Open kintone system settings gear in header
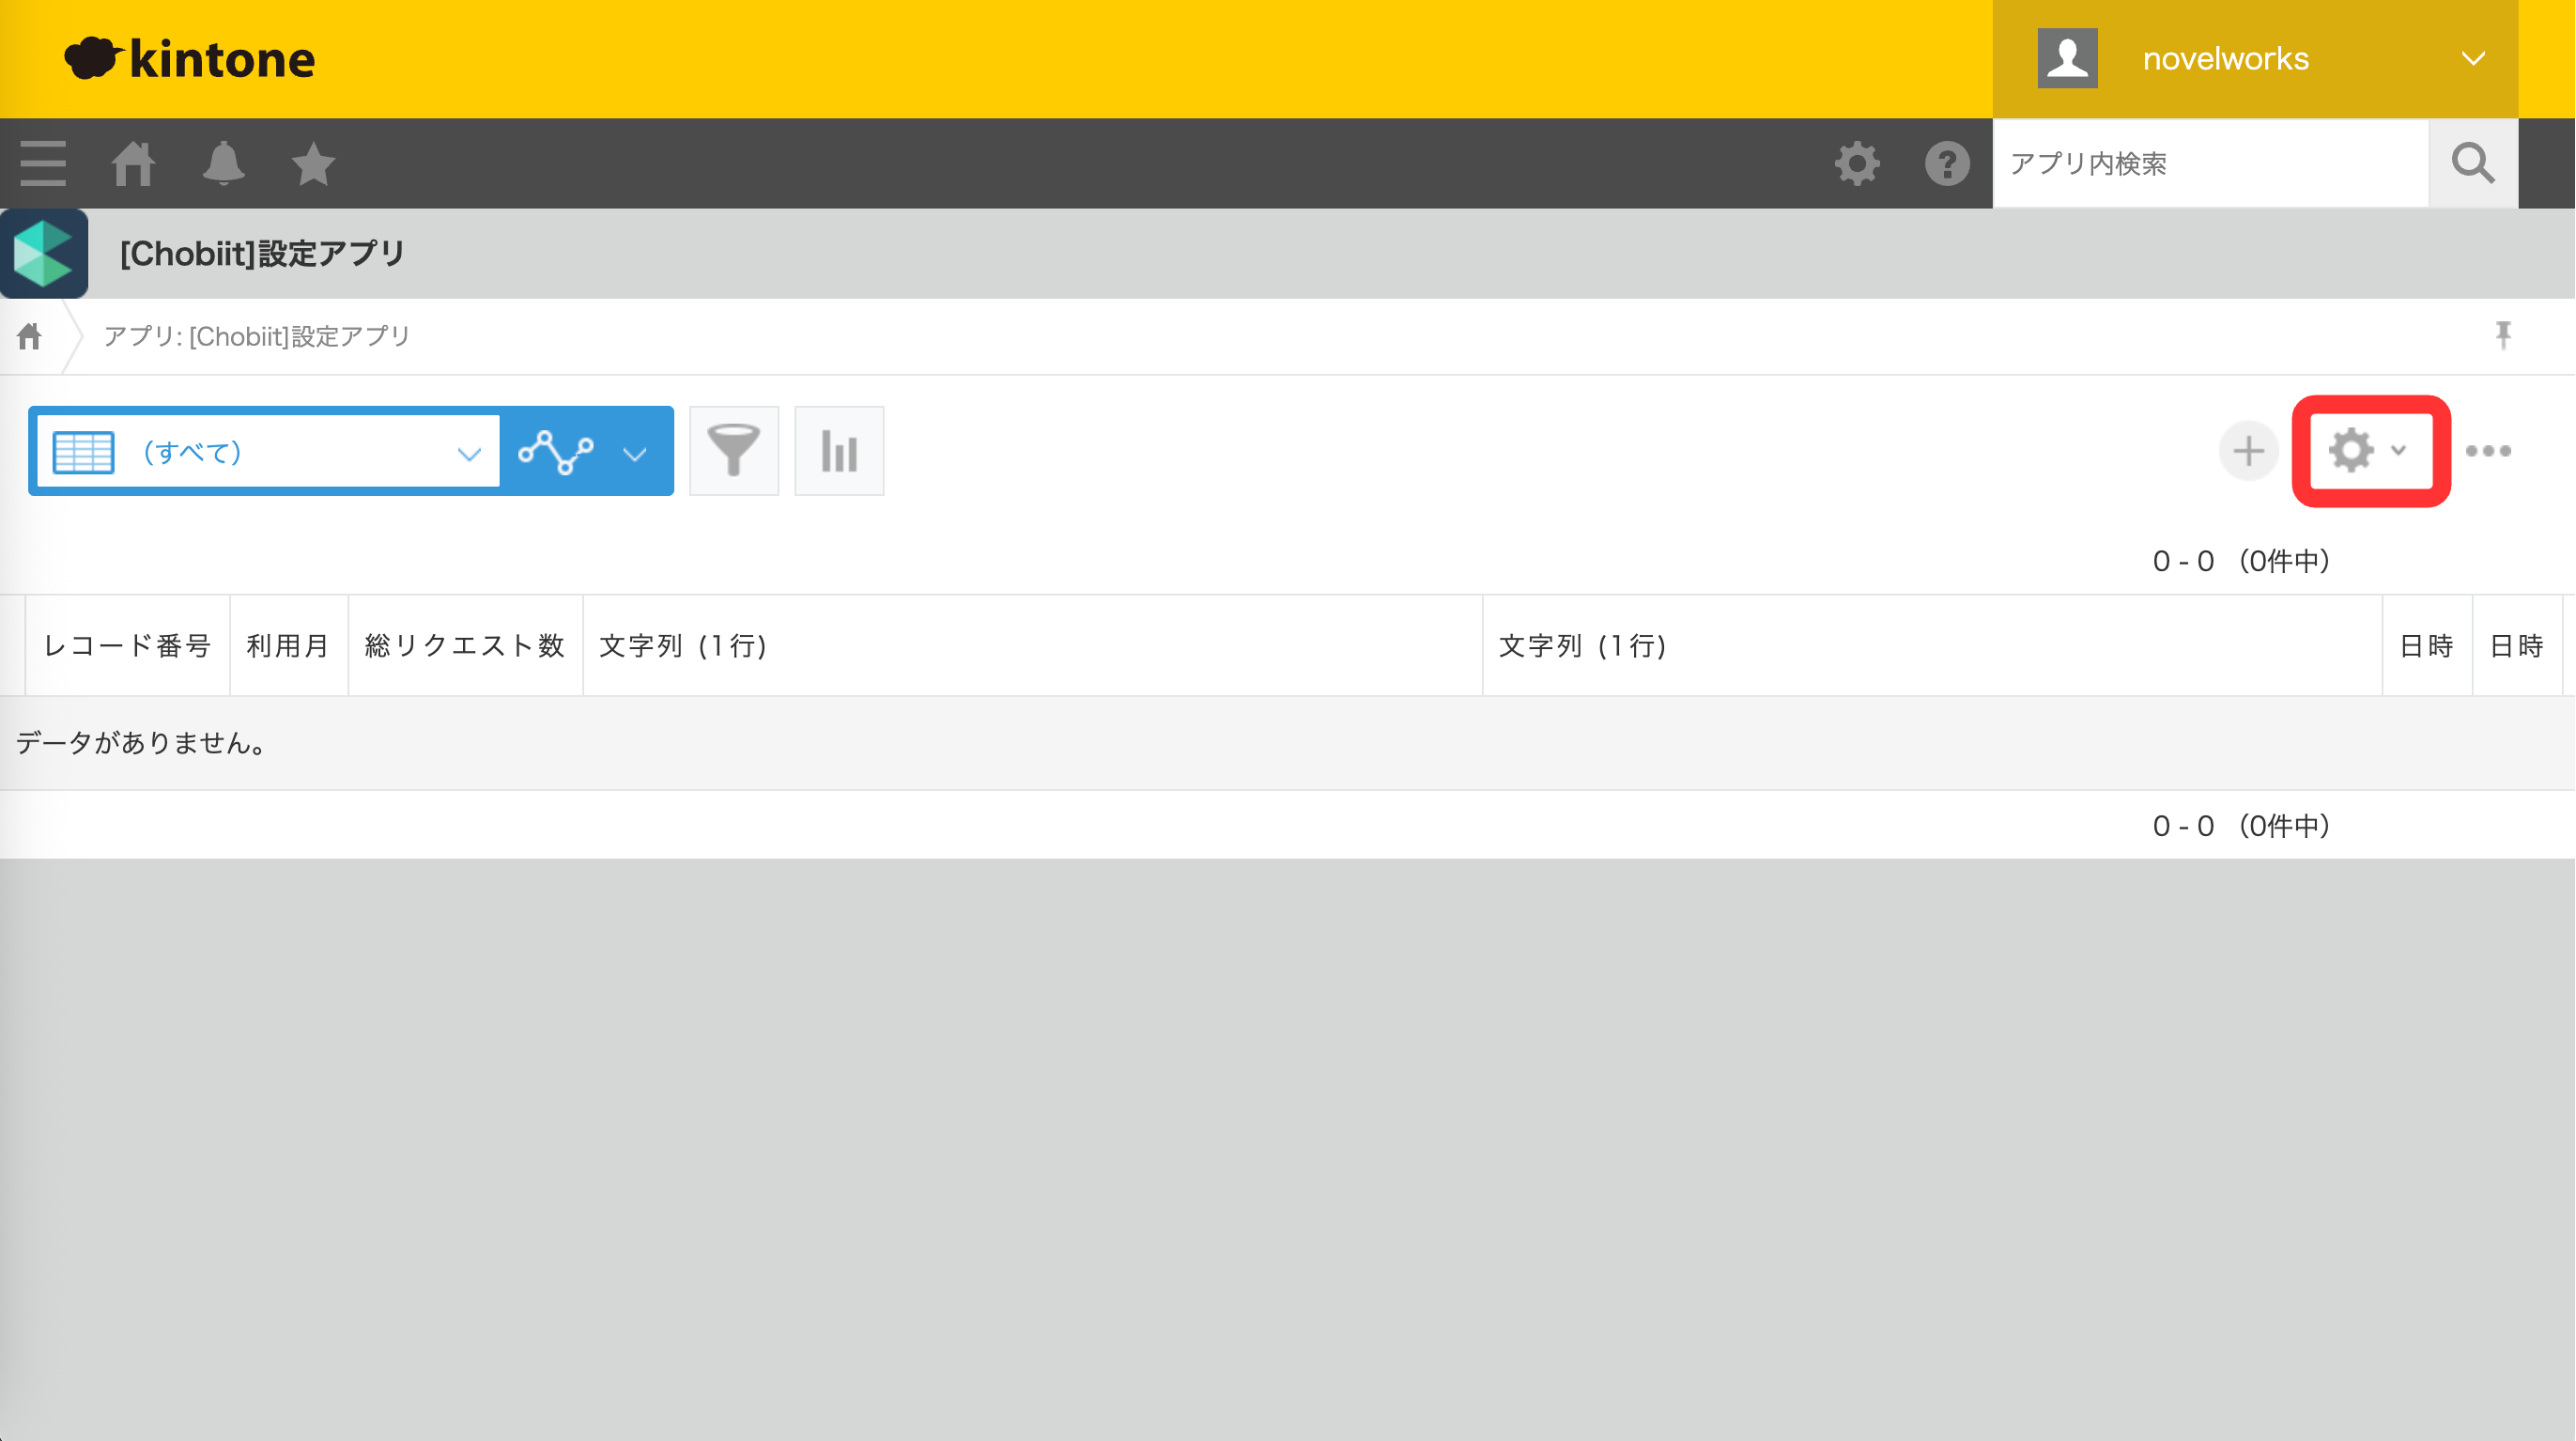 (x=1857, y=164)
